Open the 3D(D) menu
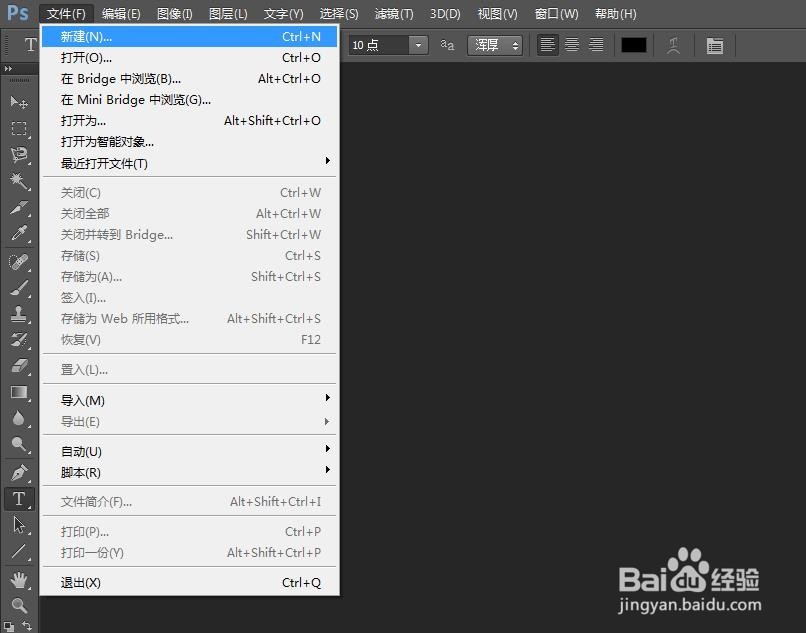The height and width of the screenshot is (633, 806). tap(445, 13)
